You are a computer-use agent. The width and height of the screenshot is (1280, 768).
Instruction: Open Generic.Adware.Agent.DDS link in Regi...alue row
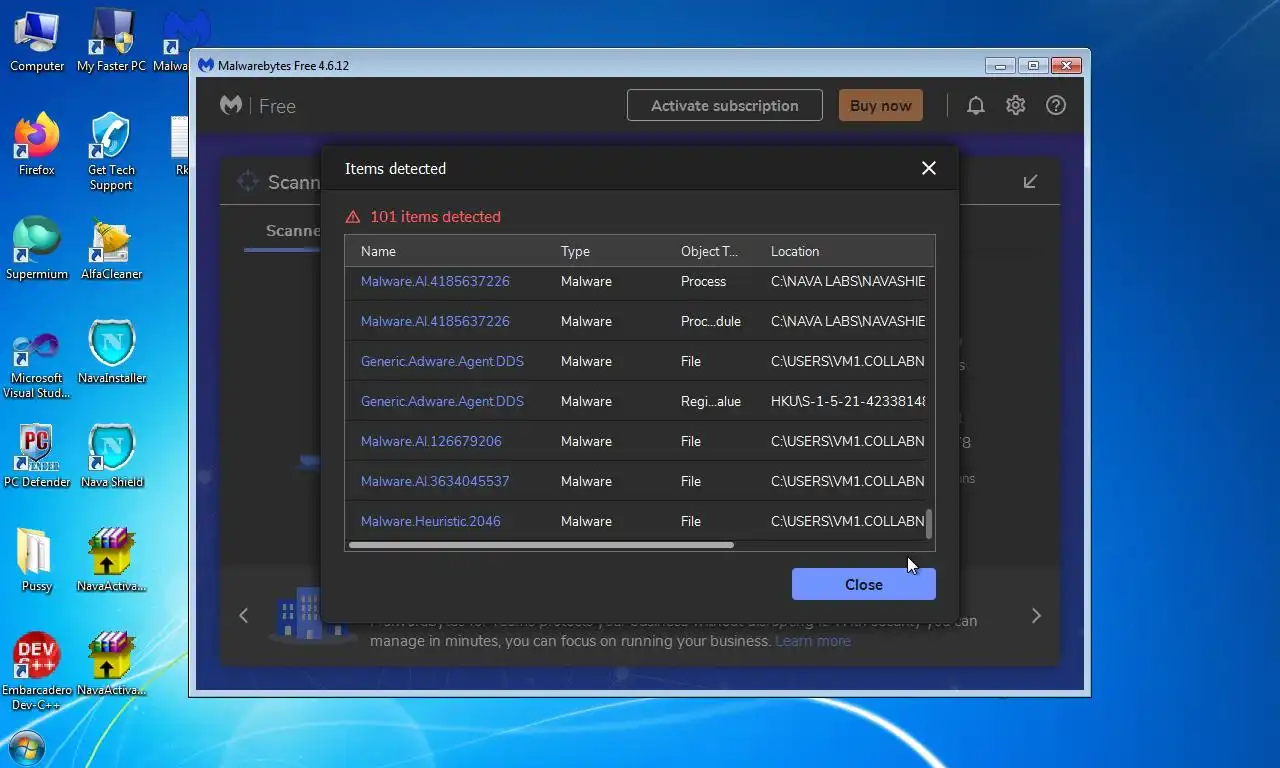(x=442, y=401)
